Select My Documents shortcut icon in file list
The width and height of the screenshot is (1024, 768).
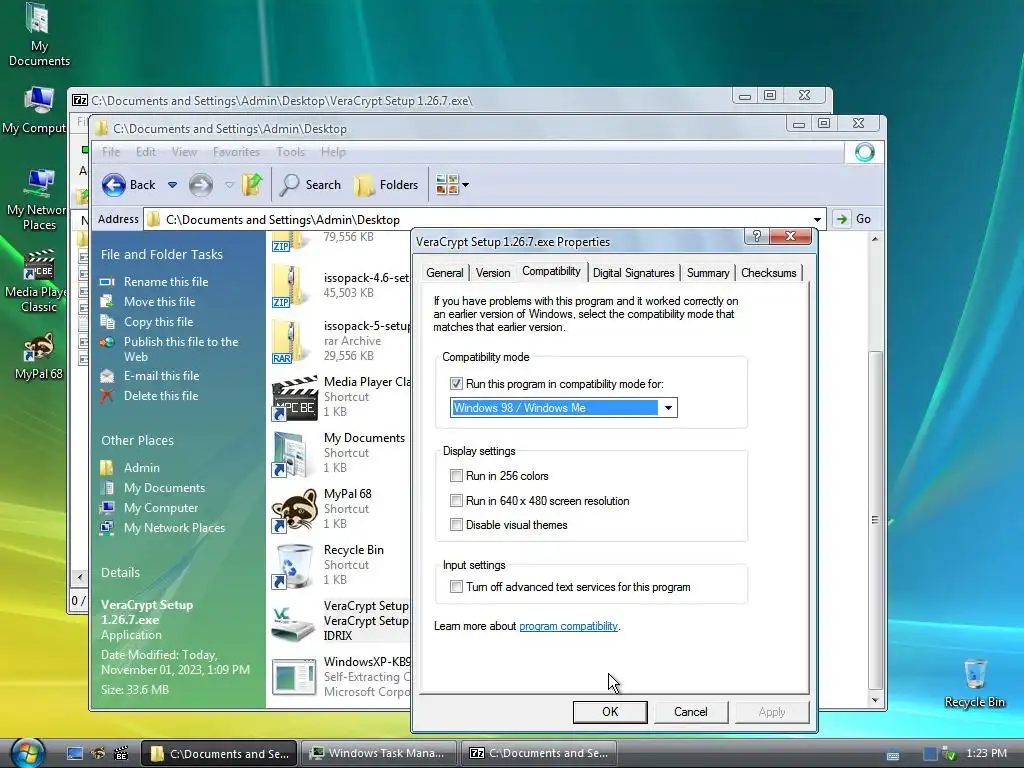(291, 454)
